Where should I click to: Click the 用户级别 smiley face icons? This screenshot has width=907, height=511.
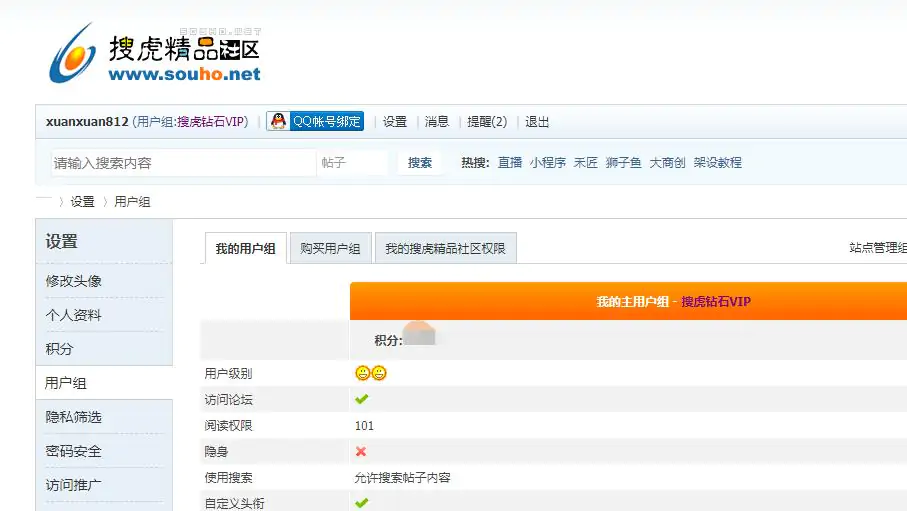(x=371, y=373)
